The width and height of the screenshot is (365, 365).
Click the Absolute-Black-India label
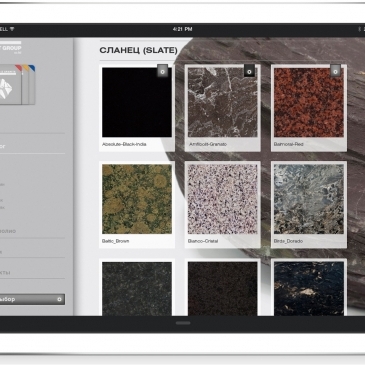[x=124, y=144]
